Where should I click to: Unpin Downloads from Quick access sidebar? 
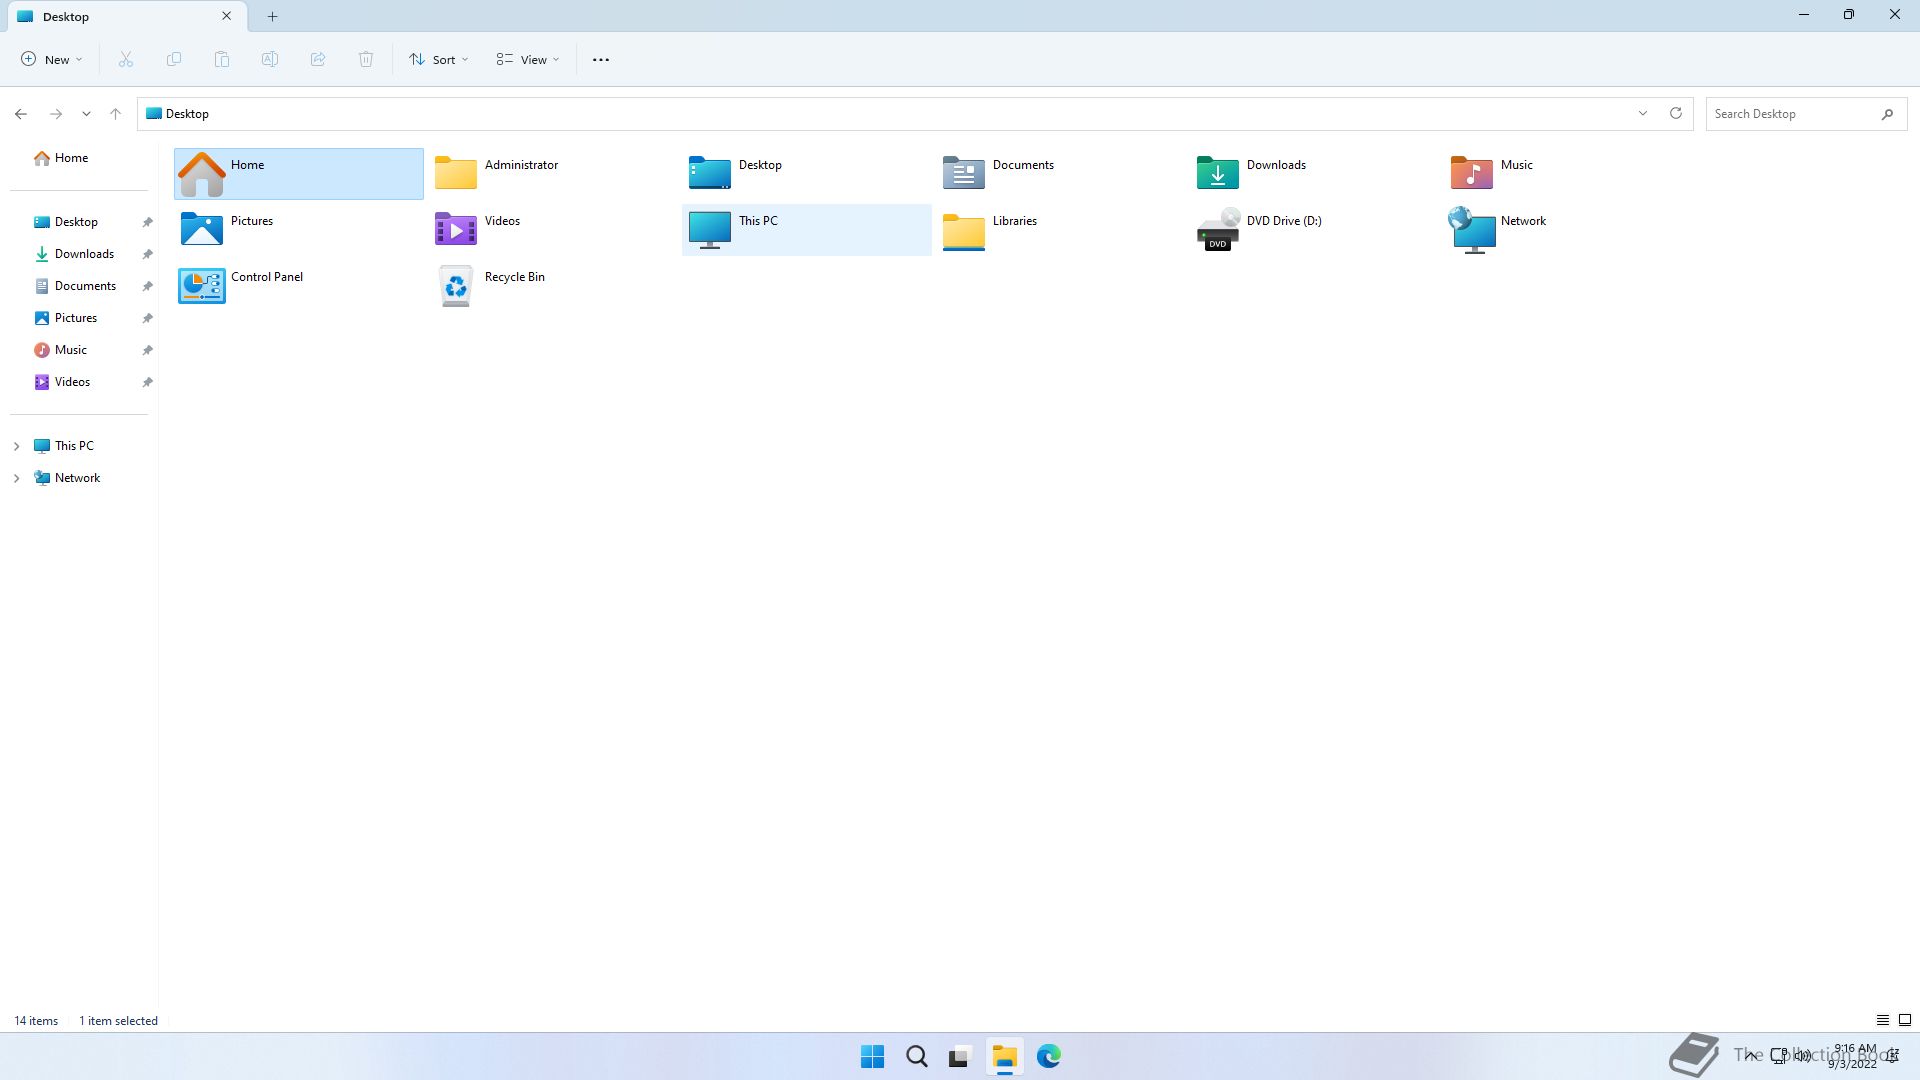[x=147, y=254]
